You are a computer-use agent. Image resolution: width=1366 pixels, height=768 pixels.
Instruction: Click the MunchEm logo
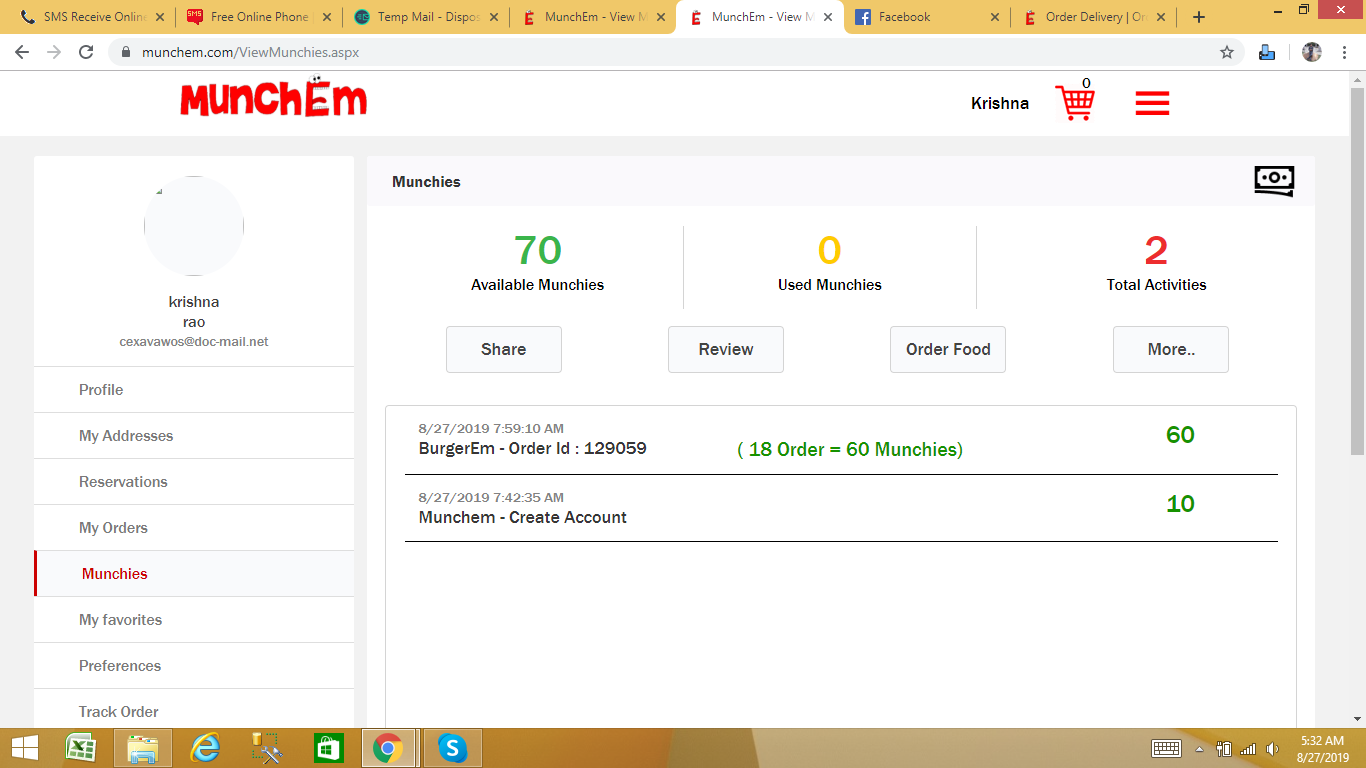273,99
